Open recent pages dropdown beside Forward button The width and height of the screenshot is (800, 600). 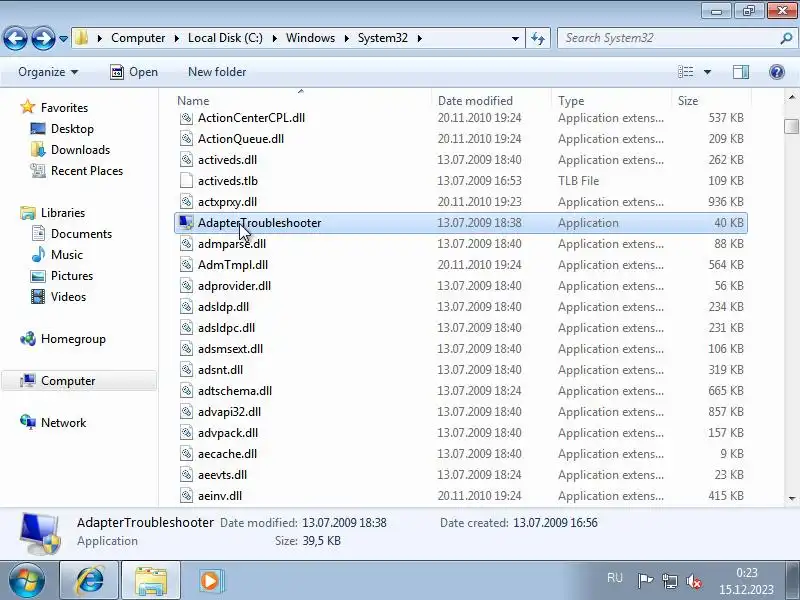click(63, 39)
